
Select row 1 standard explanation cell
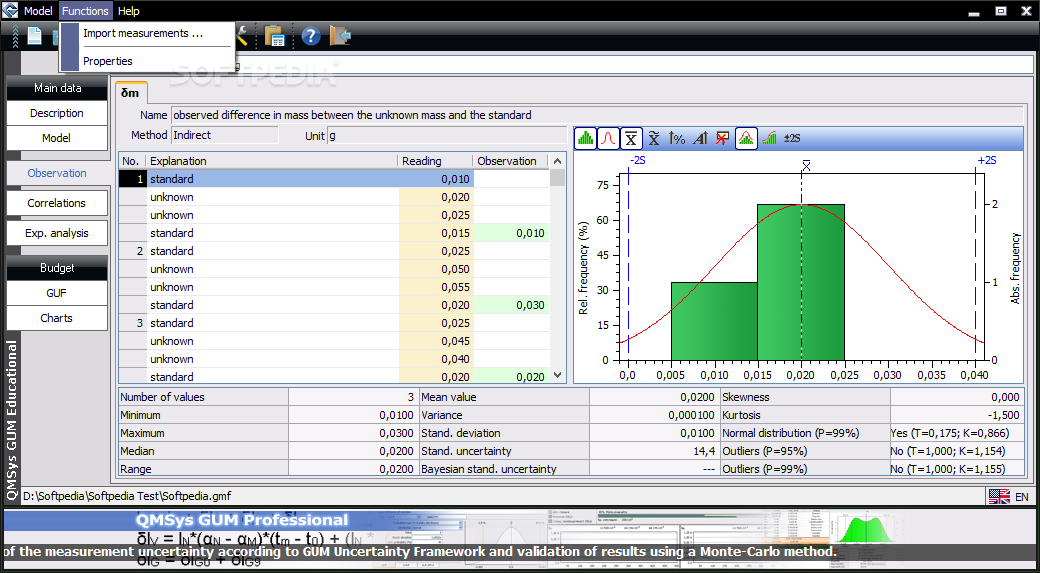(x=273, y=179)
